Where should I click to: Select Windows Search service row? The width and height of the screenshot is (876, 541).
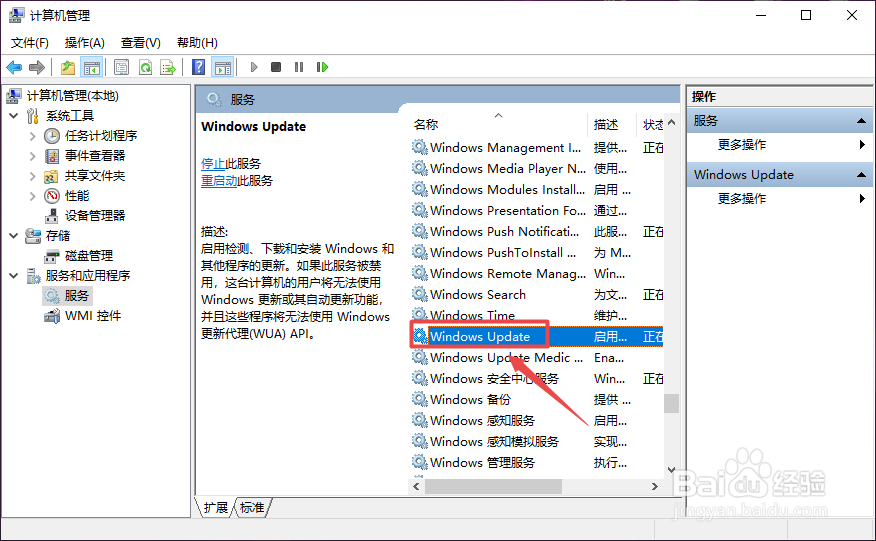click(x=537, y=295)
